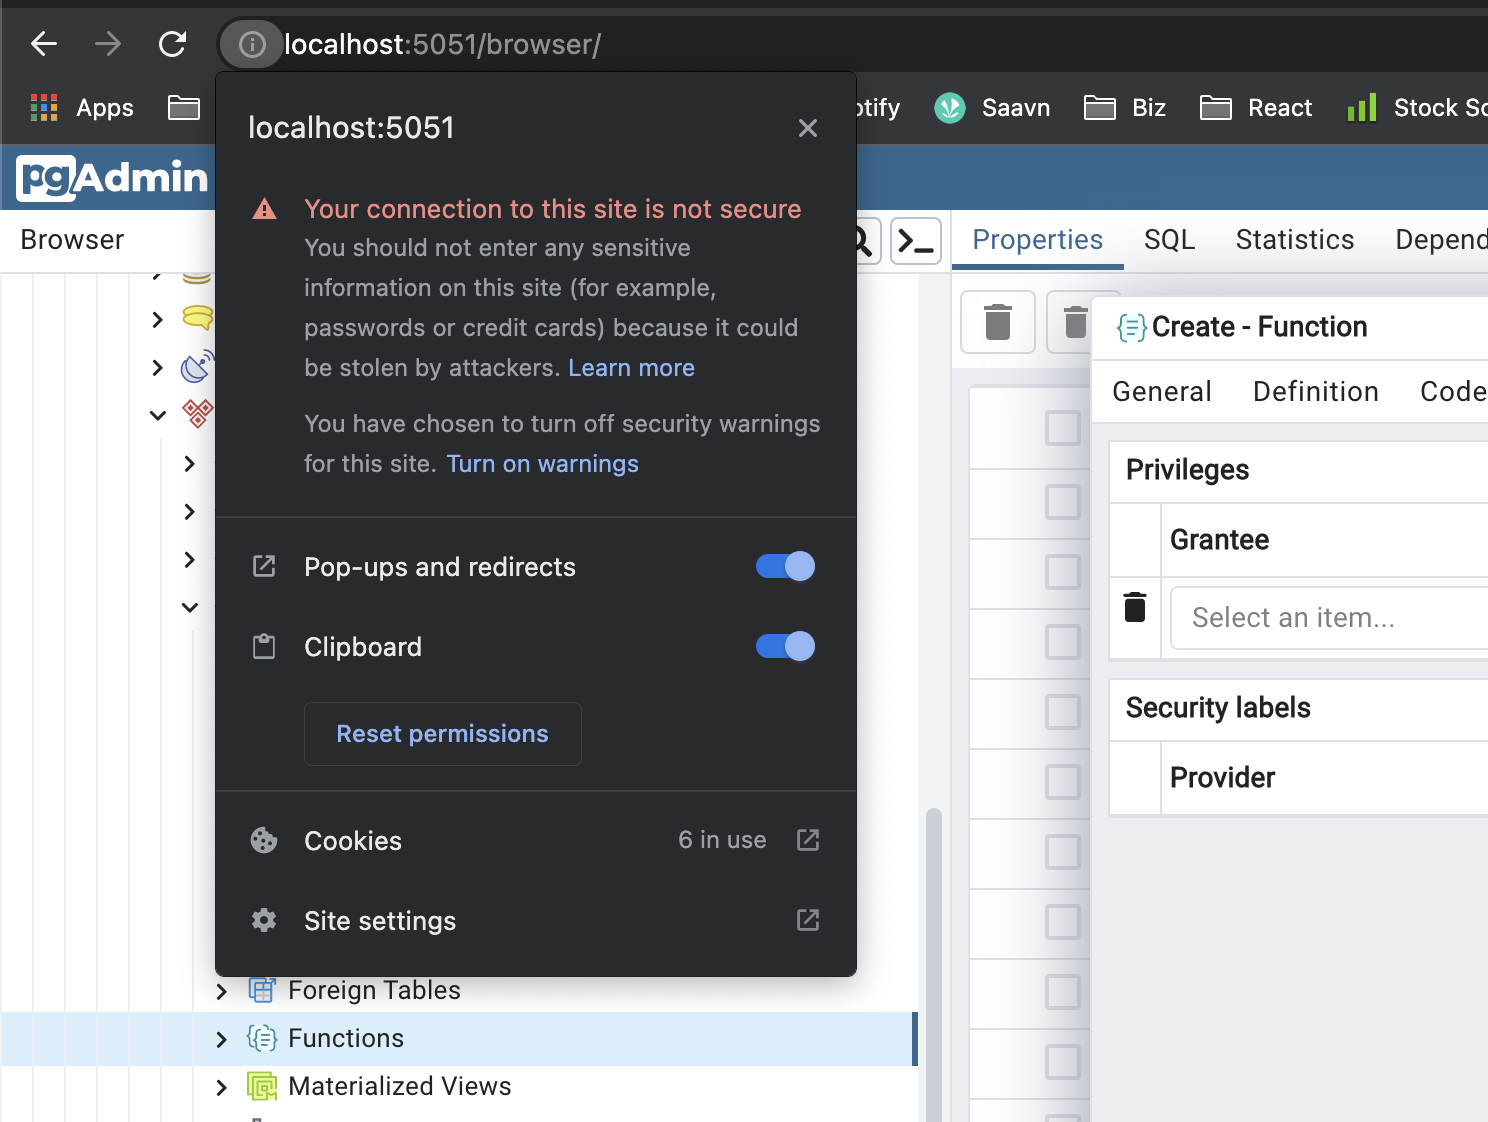Click the Saavn bookmark icon
The image size is (1488, 1122).
(x=949, y=107)
